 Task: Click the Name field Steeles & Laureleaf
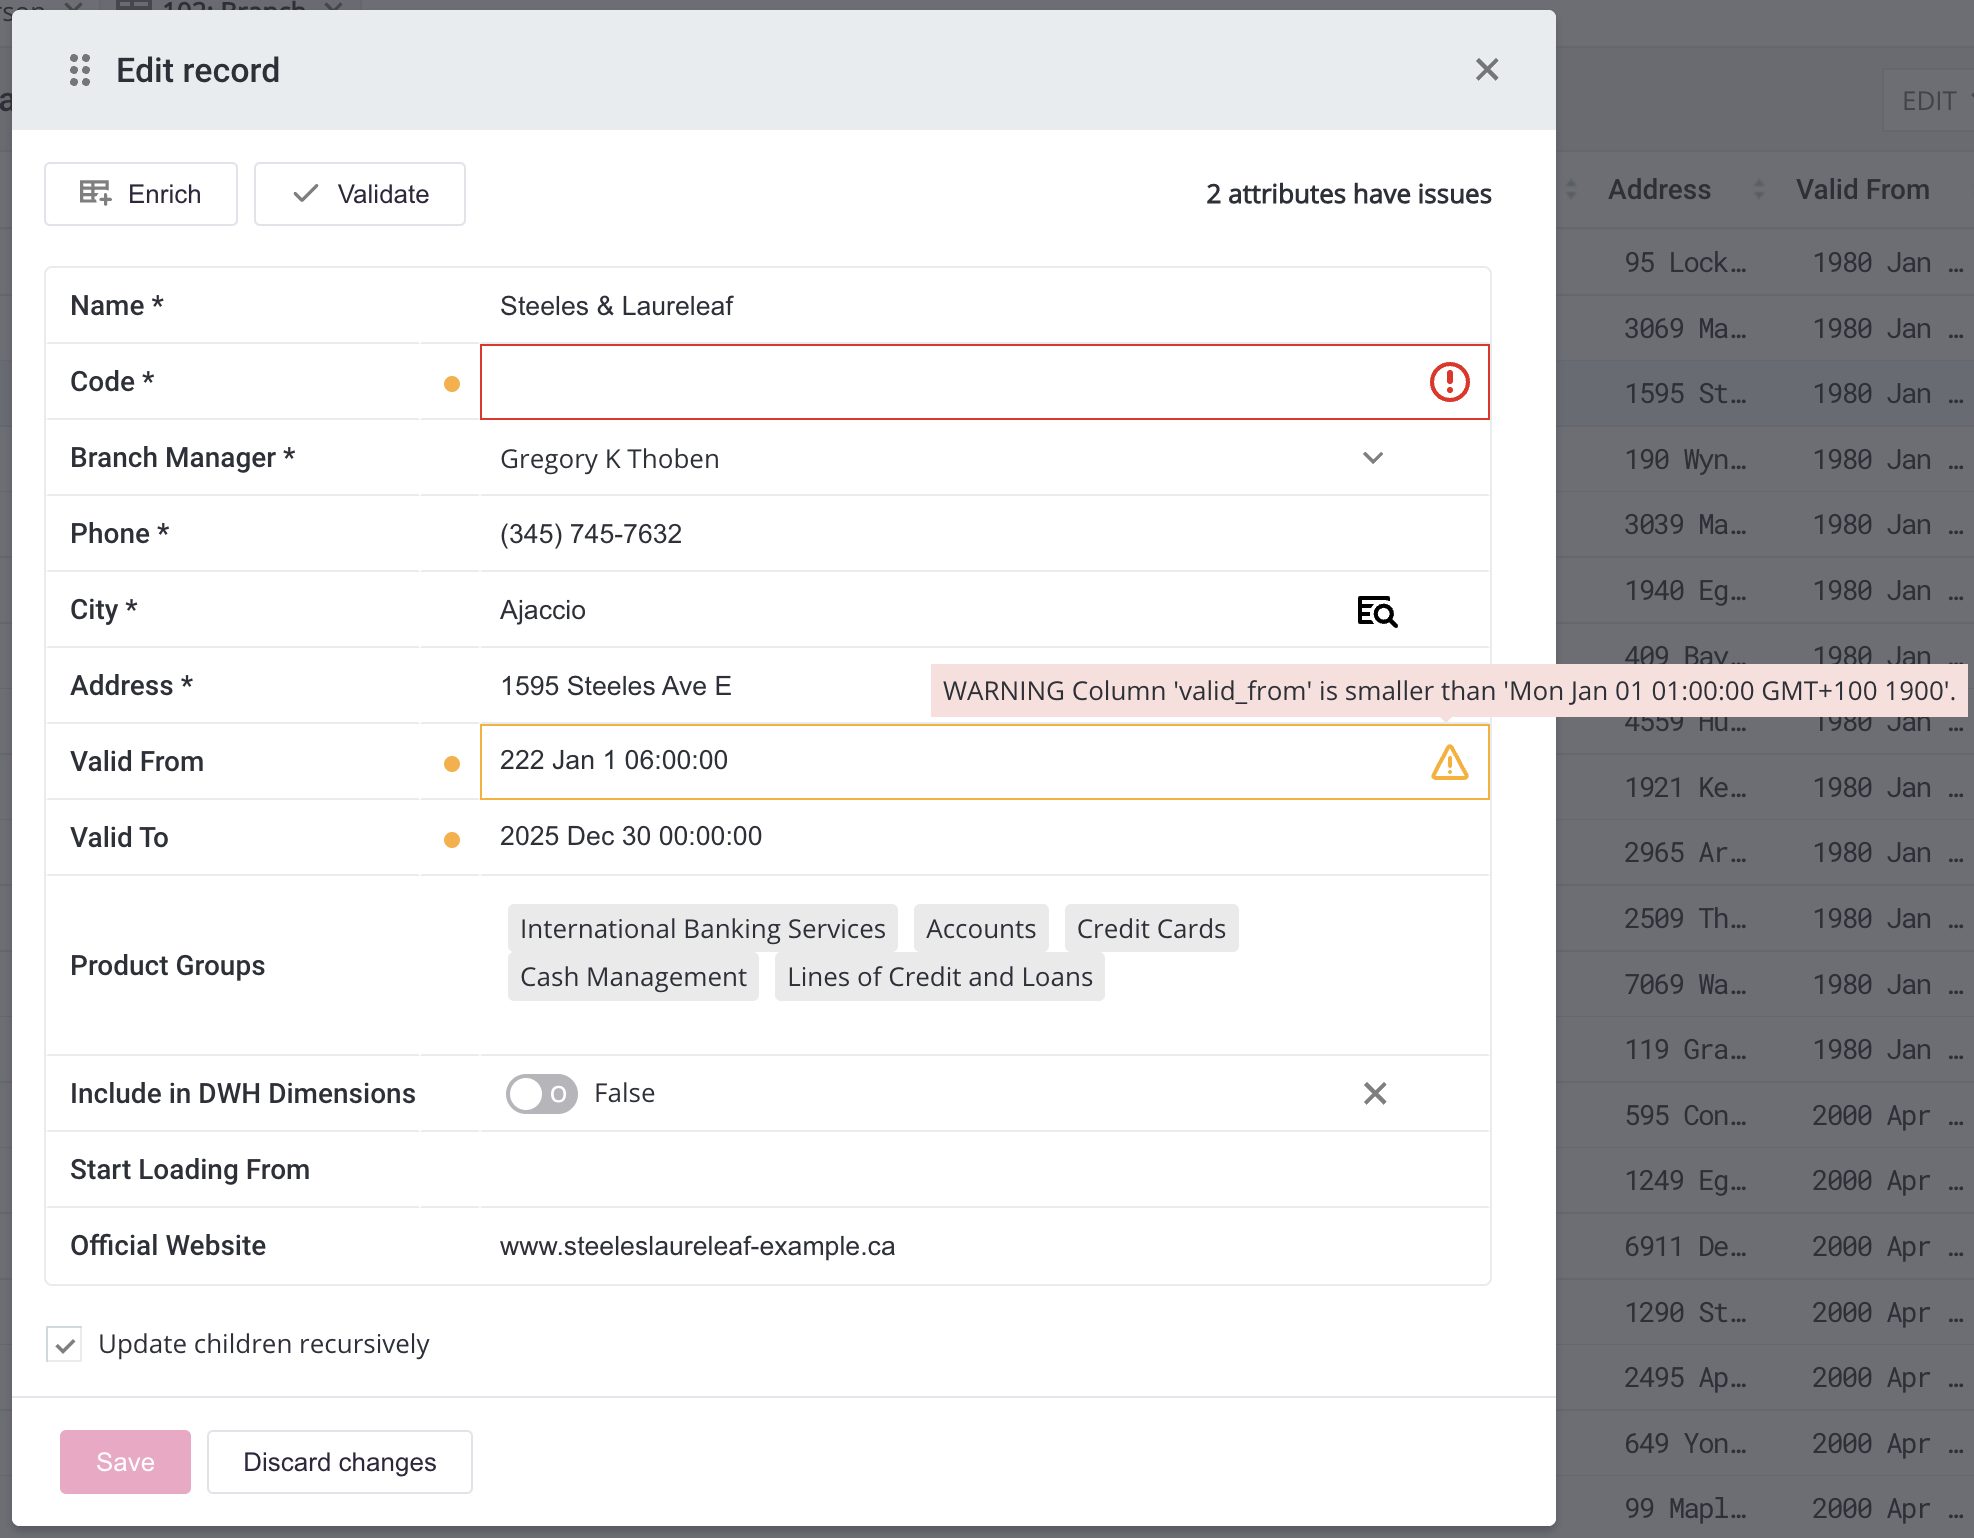[x=617, y=306]
